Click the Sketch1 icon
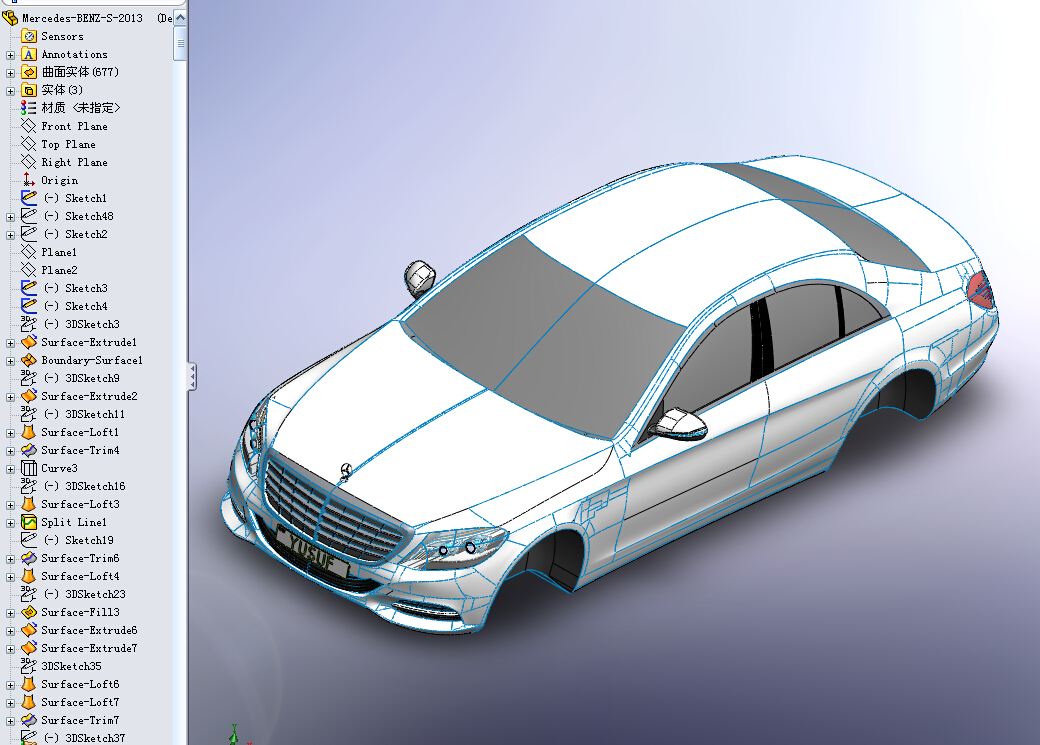 point(29,198)
